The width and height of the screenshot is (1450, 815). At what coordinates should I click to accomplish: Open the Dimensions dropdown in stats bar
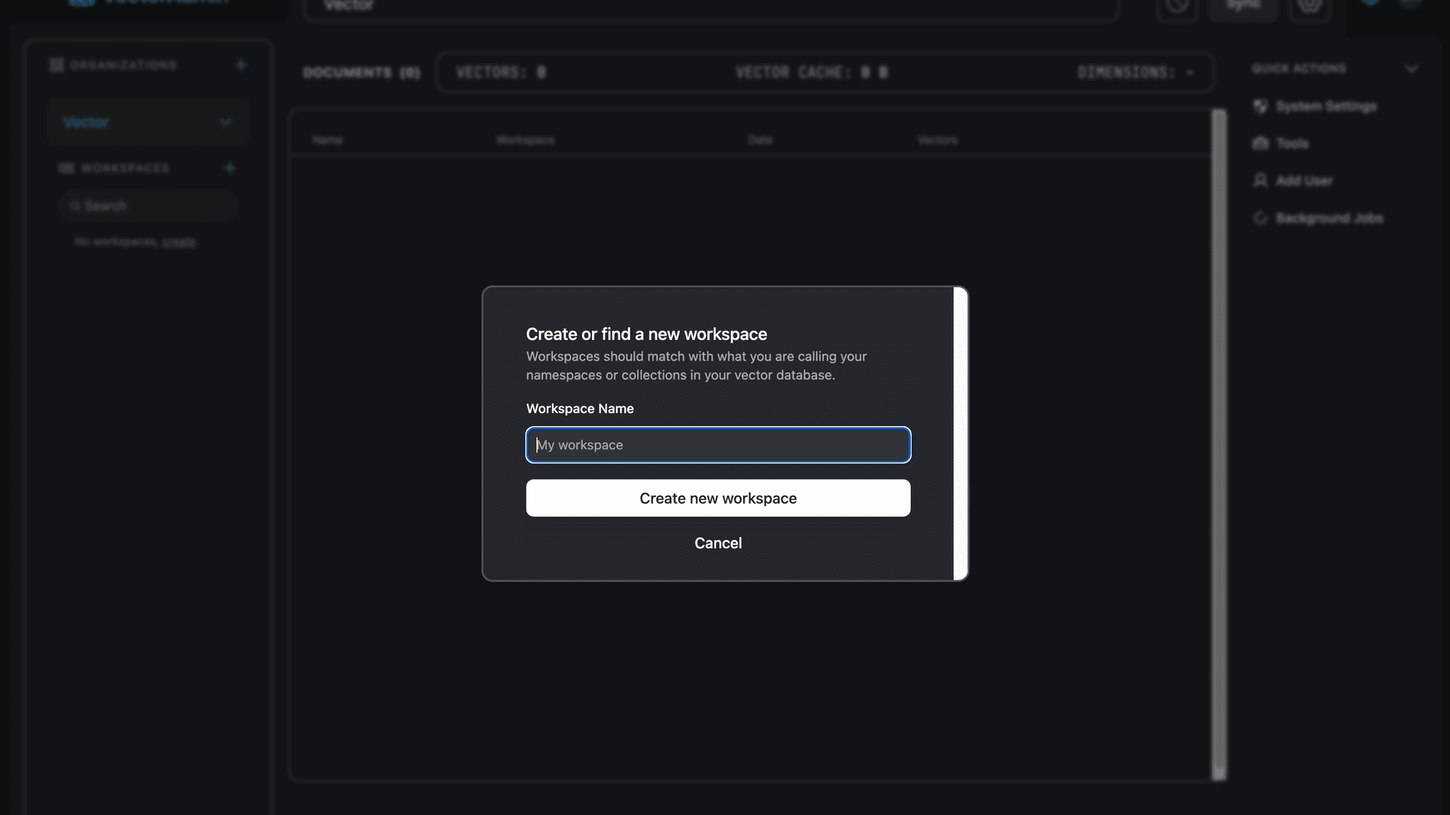pyautogui.click(x=1190, y=73)
